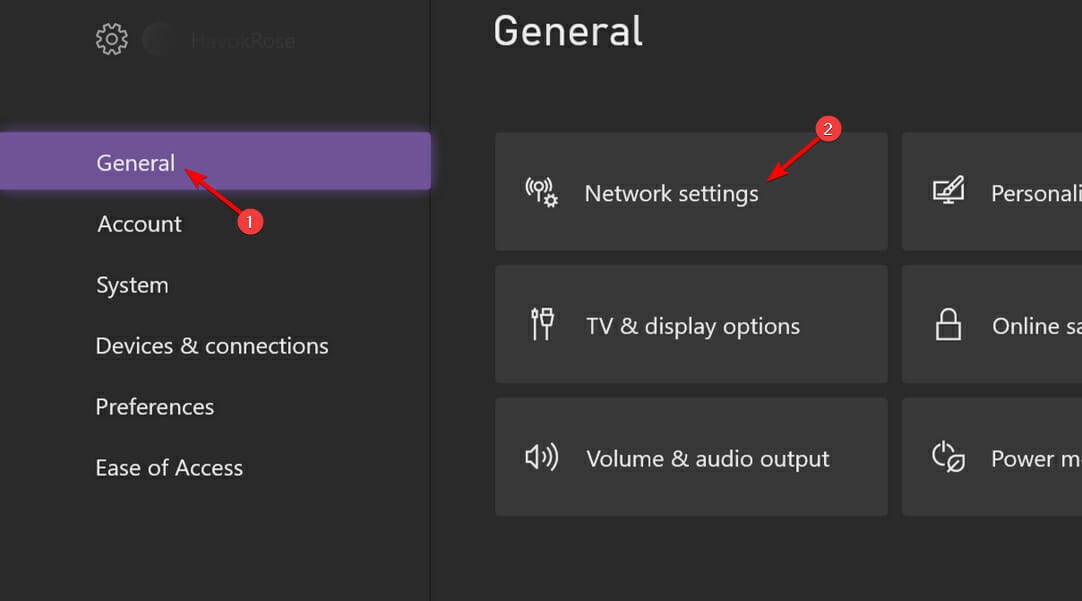Click the power mode leaf icon
1082x601 pixels.
coord(948,457)
